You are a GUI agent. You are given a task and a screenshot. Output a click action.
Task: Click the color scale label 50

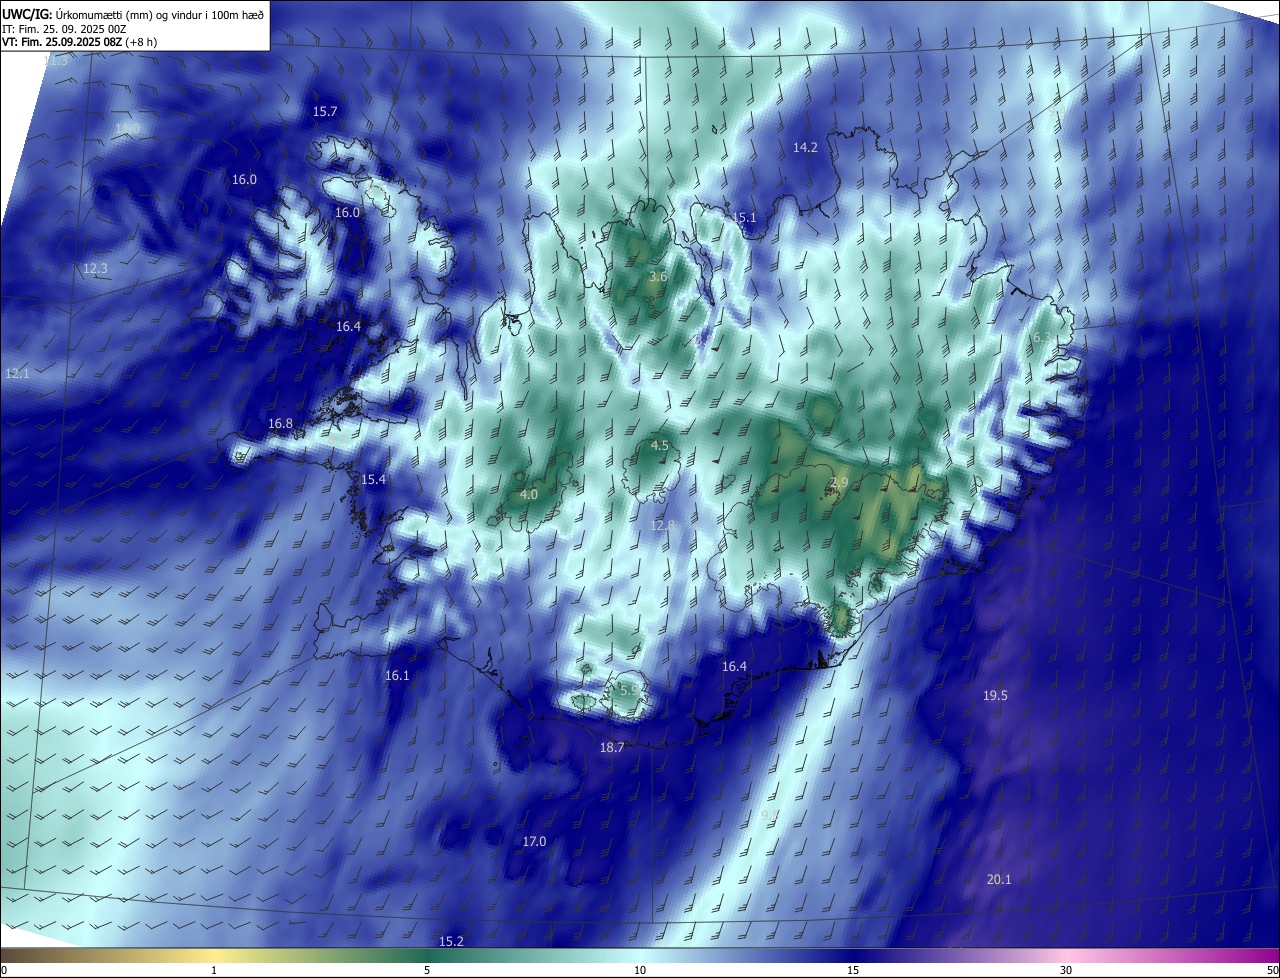[x=1272, y=971]
